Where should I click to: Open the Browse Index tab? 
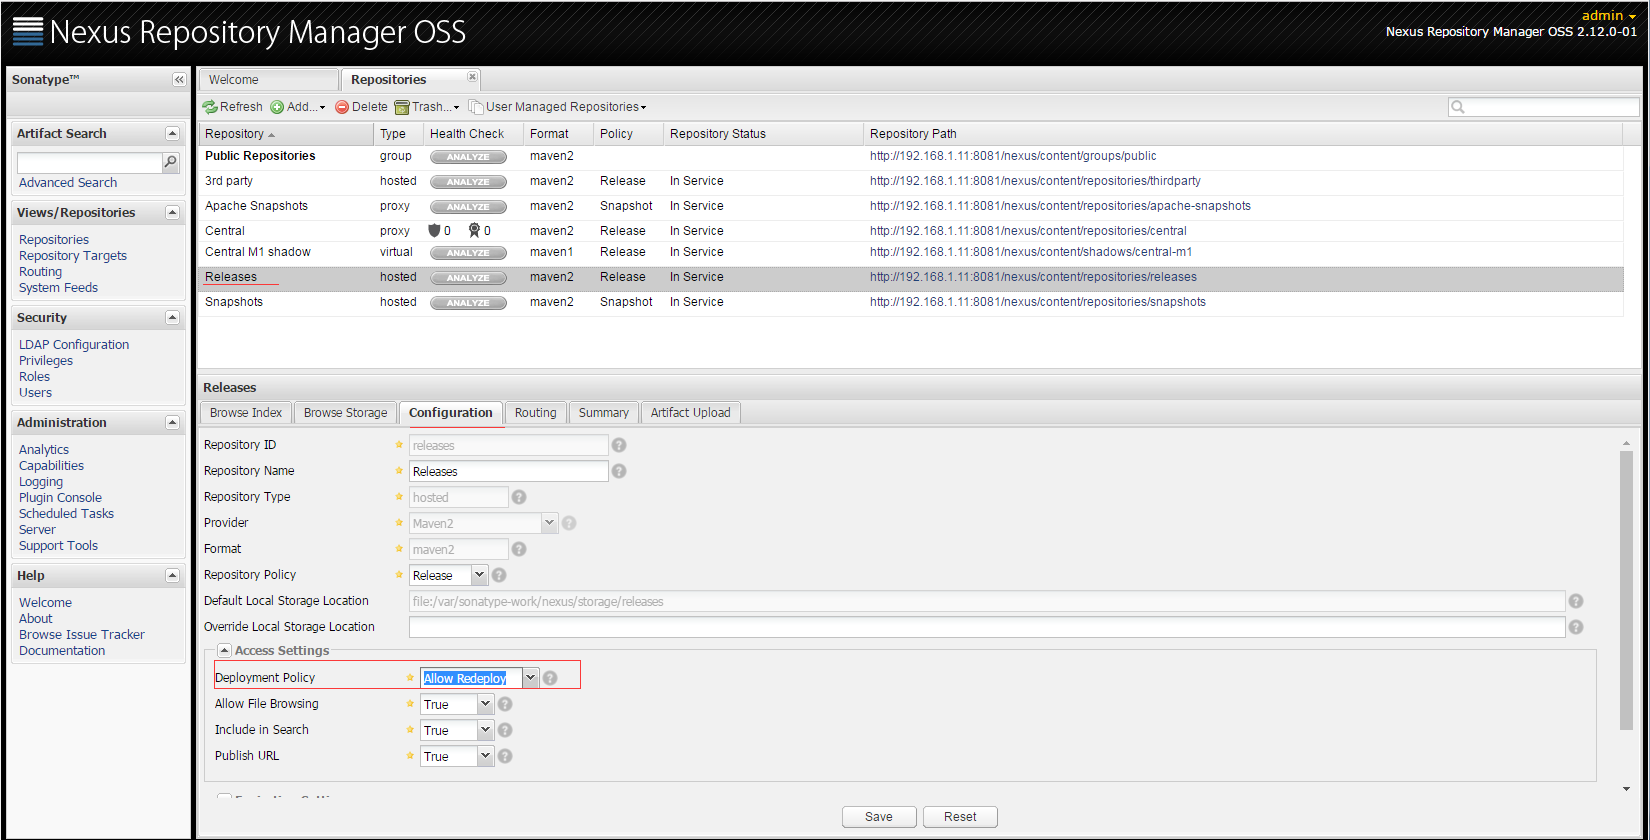pyautogui.click(x=246, y=413)
